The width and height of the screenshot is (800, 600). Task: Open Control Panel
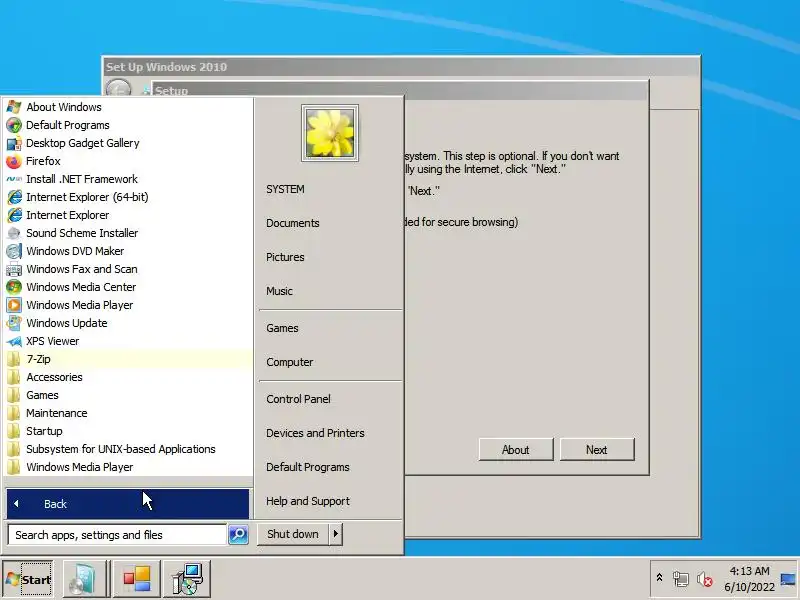coord(298,399)
